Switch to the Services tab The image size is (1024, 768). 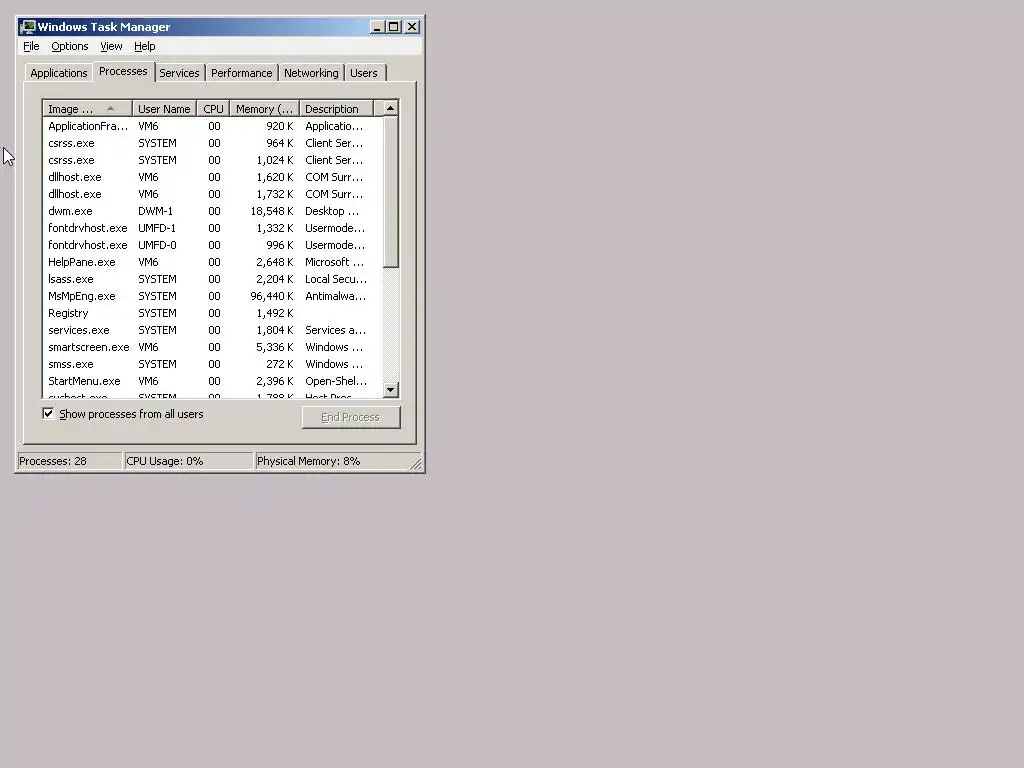179,73
